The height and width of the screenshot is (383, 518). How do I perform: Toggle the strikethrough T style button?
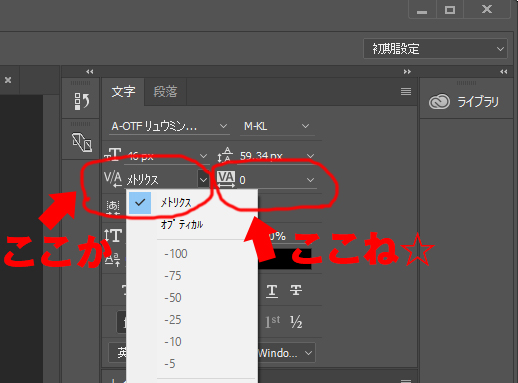pyautogui.click(x=296, y=291)
